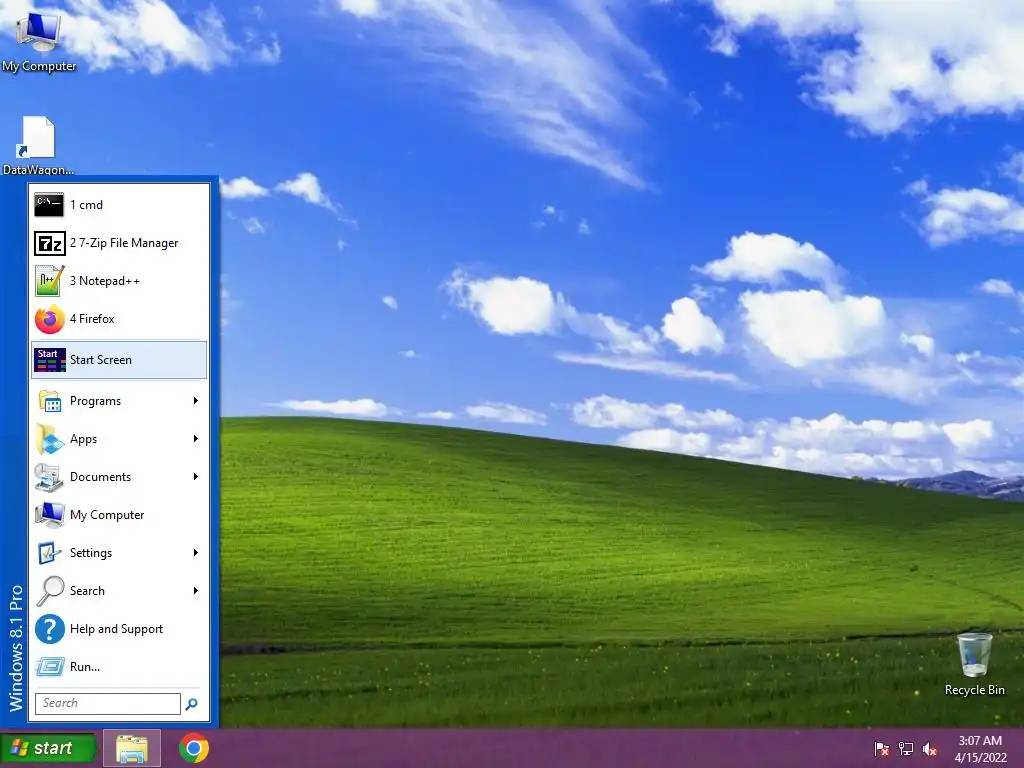Select the Recycle Bin desktop icon
Viewport: 1024px width, 768px height.
974,655
